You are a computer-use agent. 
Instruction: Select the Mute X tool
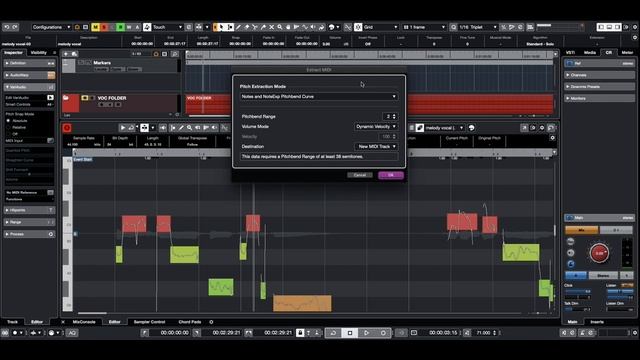tap(271, 27)
